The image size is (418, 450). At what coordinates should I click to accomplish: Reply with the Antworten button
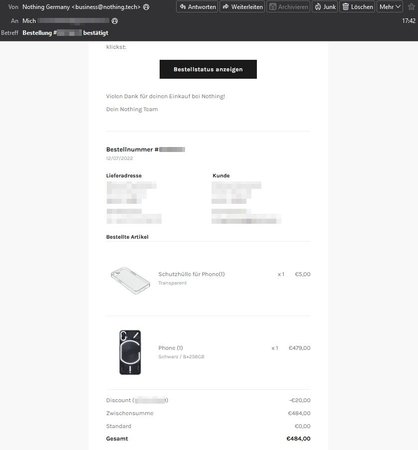point(197,7)
